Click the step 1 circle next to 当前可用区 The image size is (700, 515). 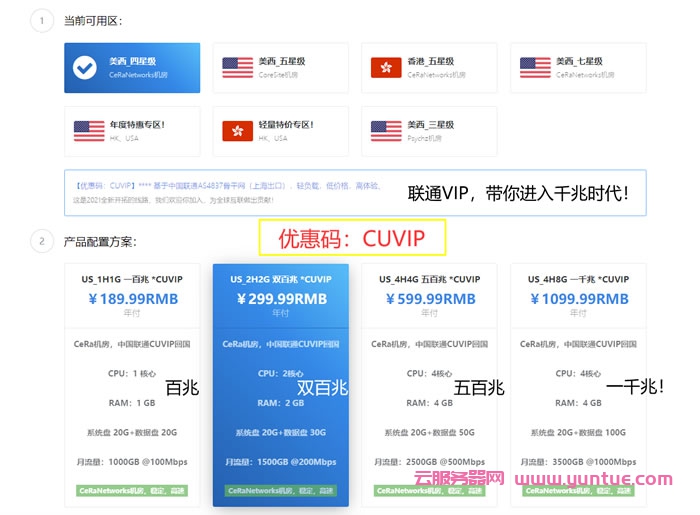tap(41, 20)
